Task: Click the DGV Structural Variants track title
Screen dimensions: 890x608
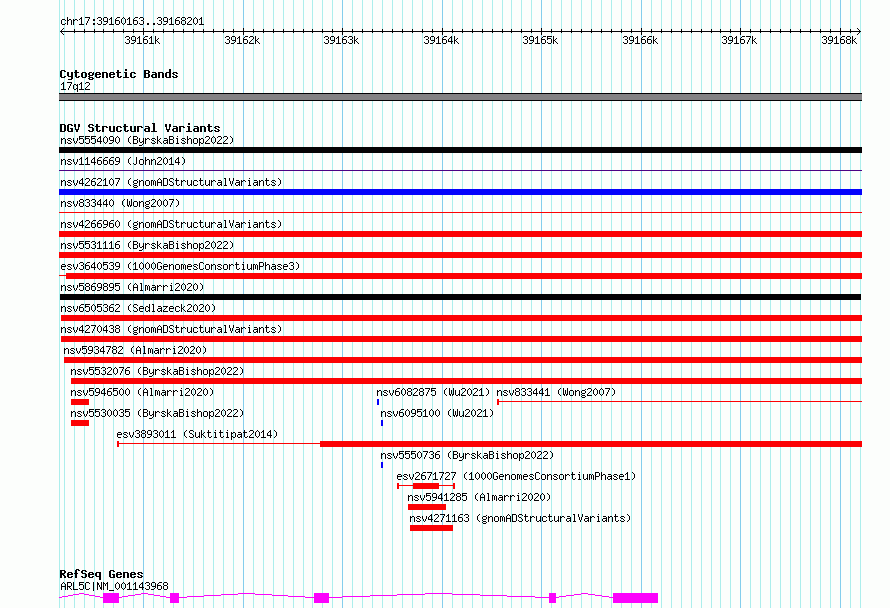Action: click(140, 128)
